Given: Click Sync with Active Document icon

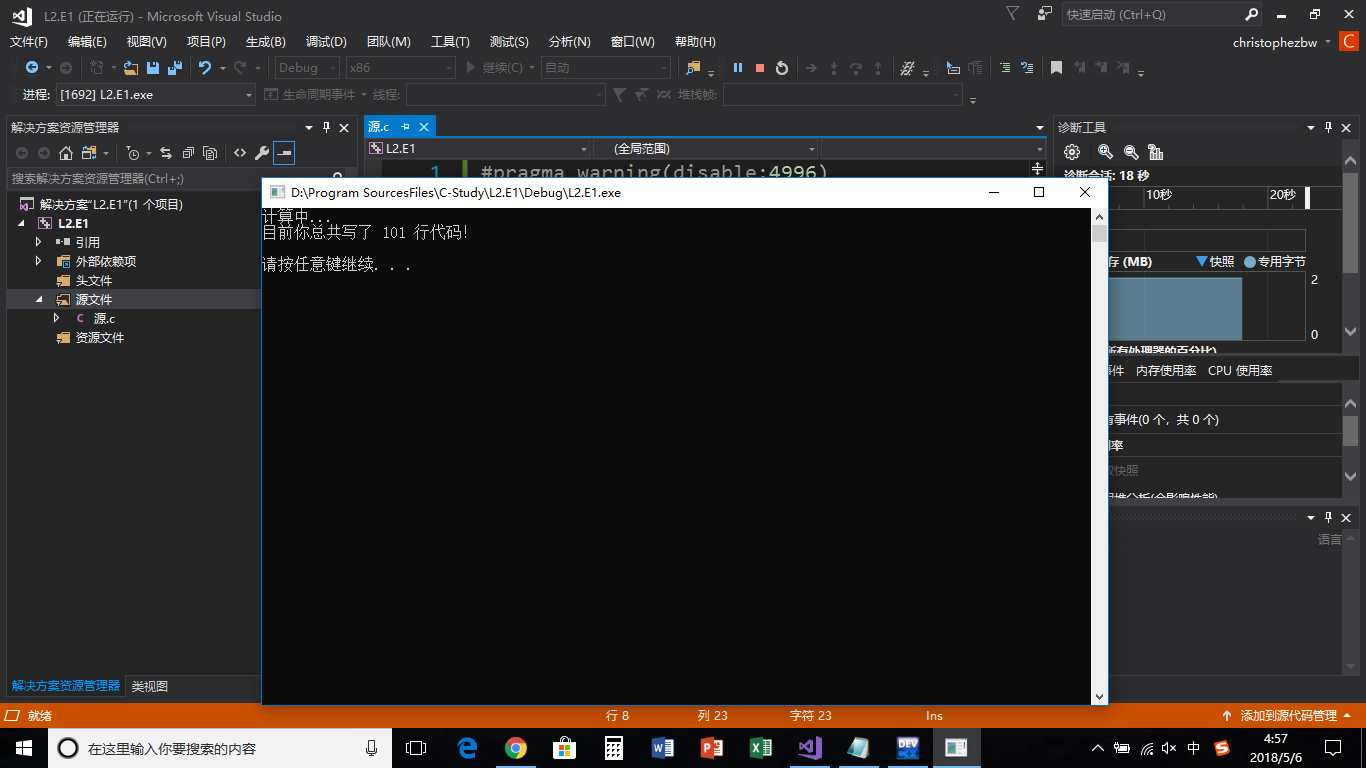Looking at the screenshot, I should 166,153.
